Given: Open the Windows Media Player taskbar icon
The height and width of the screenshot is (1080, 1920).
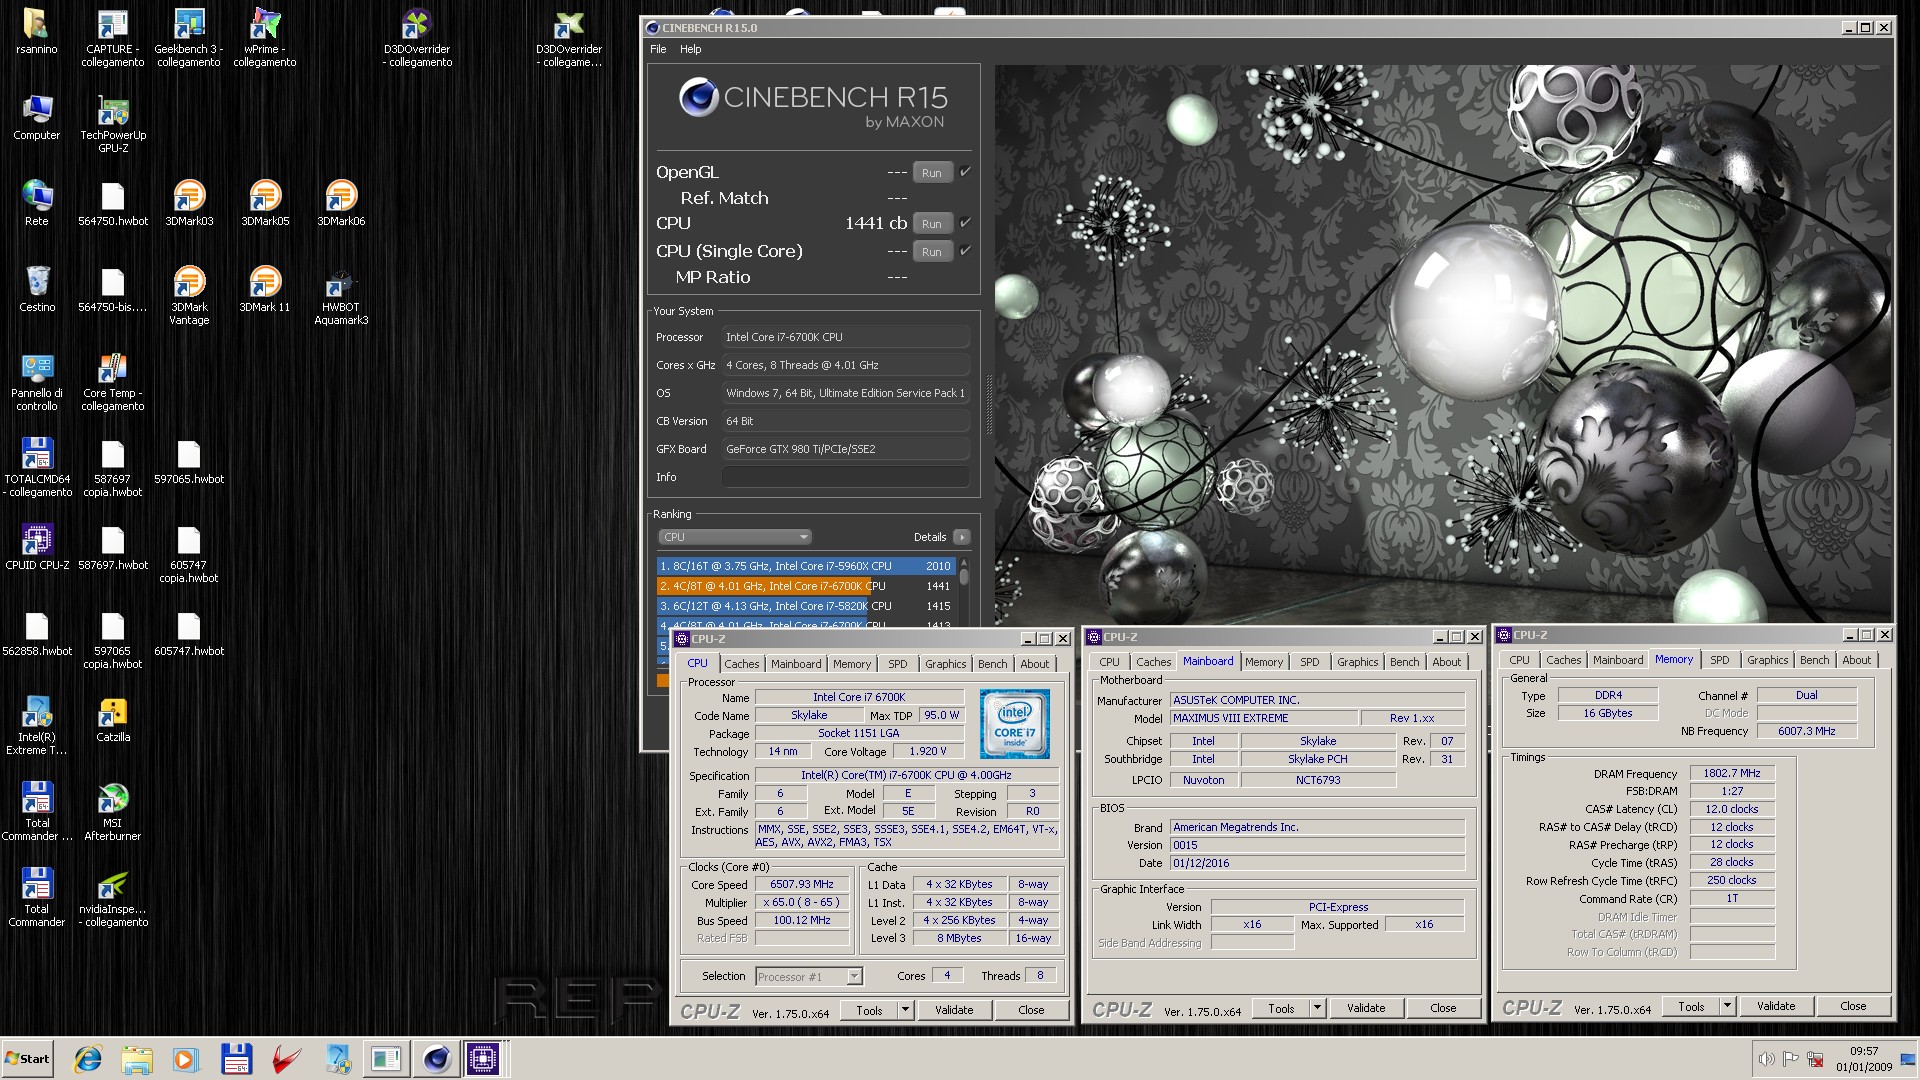Looking at the screenshot, I should coord(185,1059).
